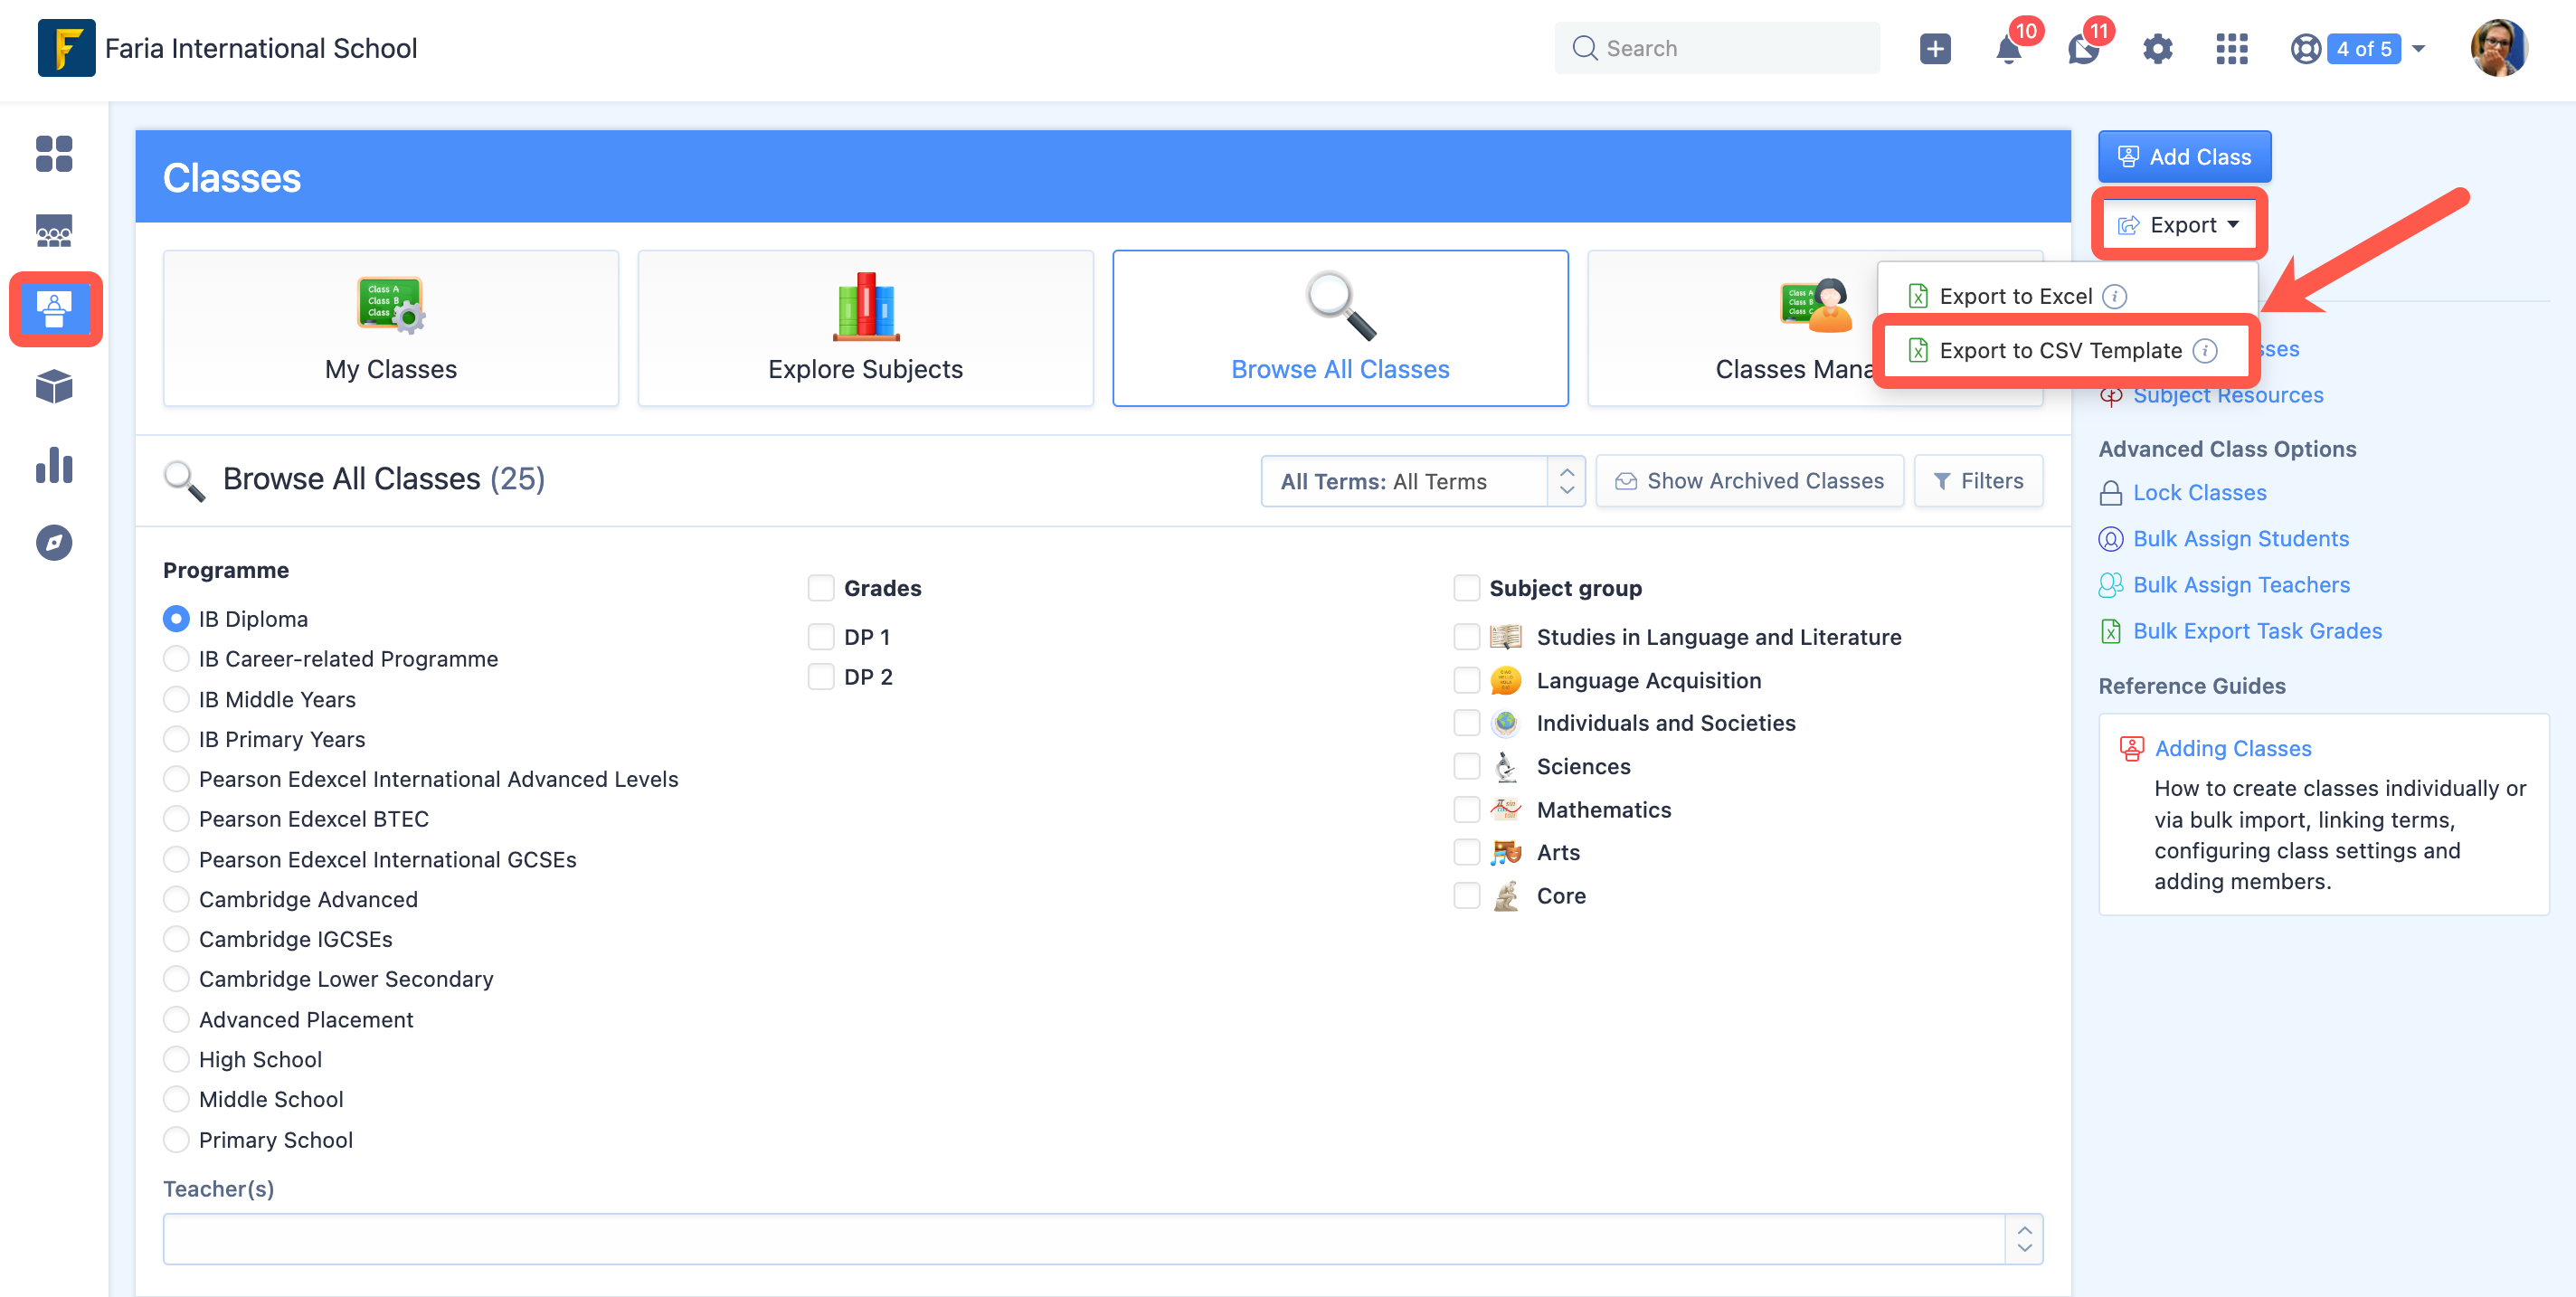Check the Core subject group
Viewport: 2576px width, 1297px height.
click(x=1466, y=895)
